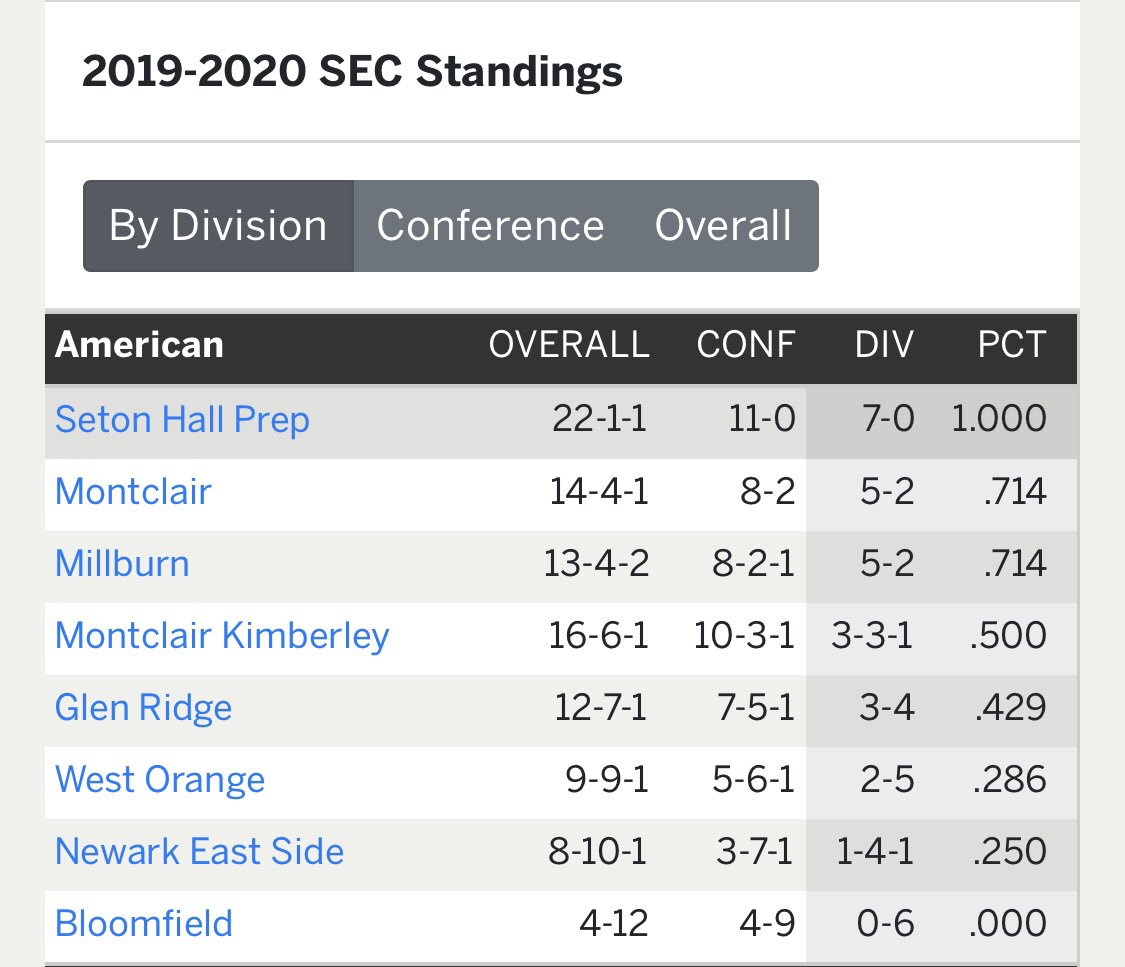This screenshot has width=1125, height=967.
Task: Open the Montclair Kimberley team page
Action: pyautogui.click(x=222, y=635)
